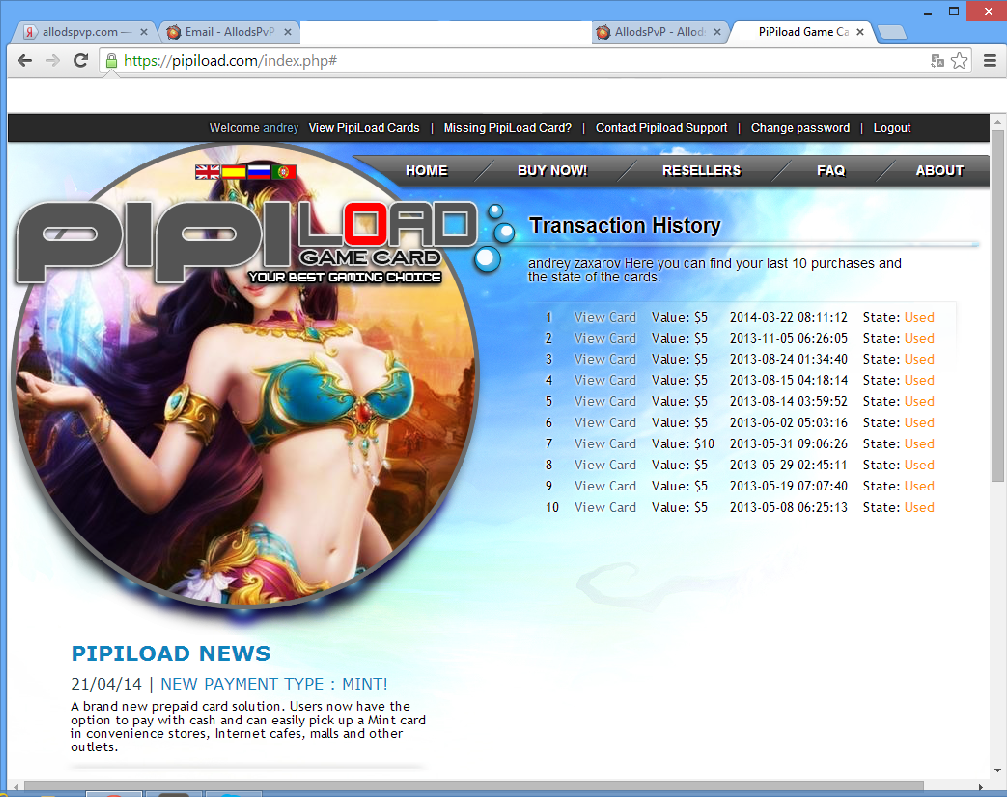The height and width of the screenshot is (797, 1007).
Task: Close the AllodsPvP - Allods tab
Action: coord(717,31)
